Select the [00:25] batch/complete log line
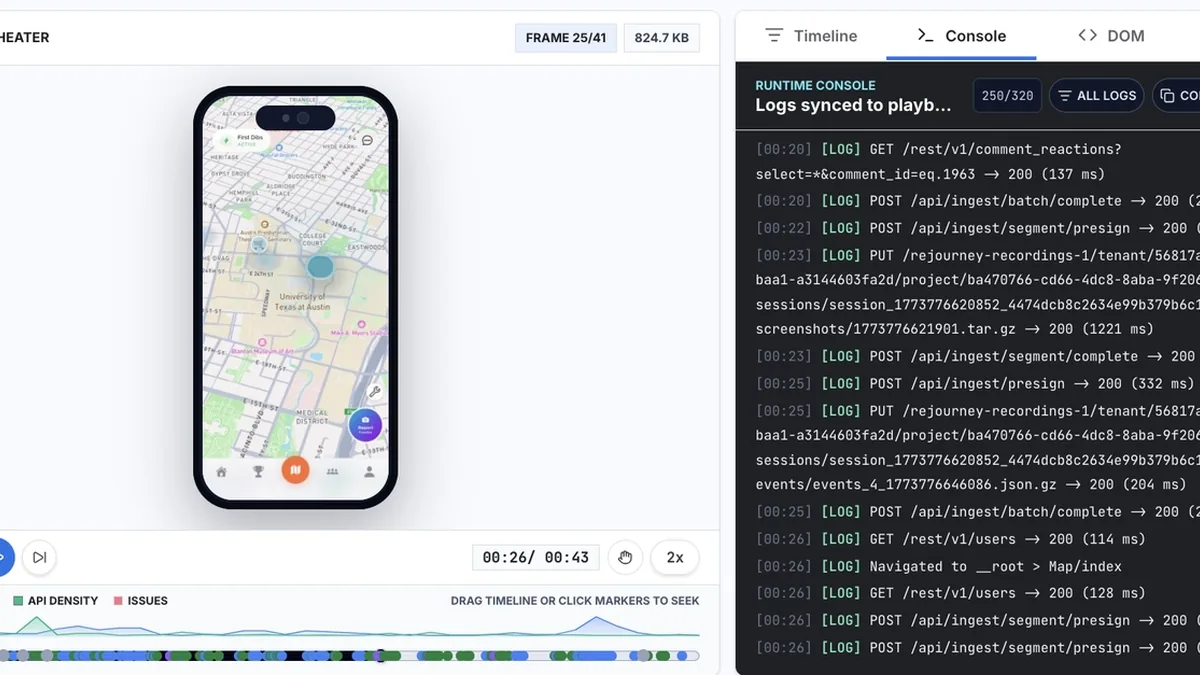This screenshot has height=675, width=1200. click(978, 511)
